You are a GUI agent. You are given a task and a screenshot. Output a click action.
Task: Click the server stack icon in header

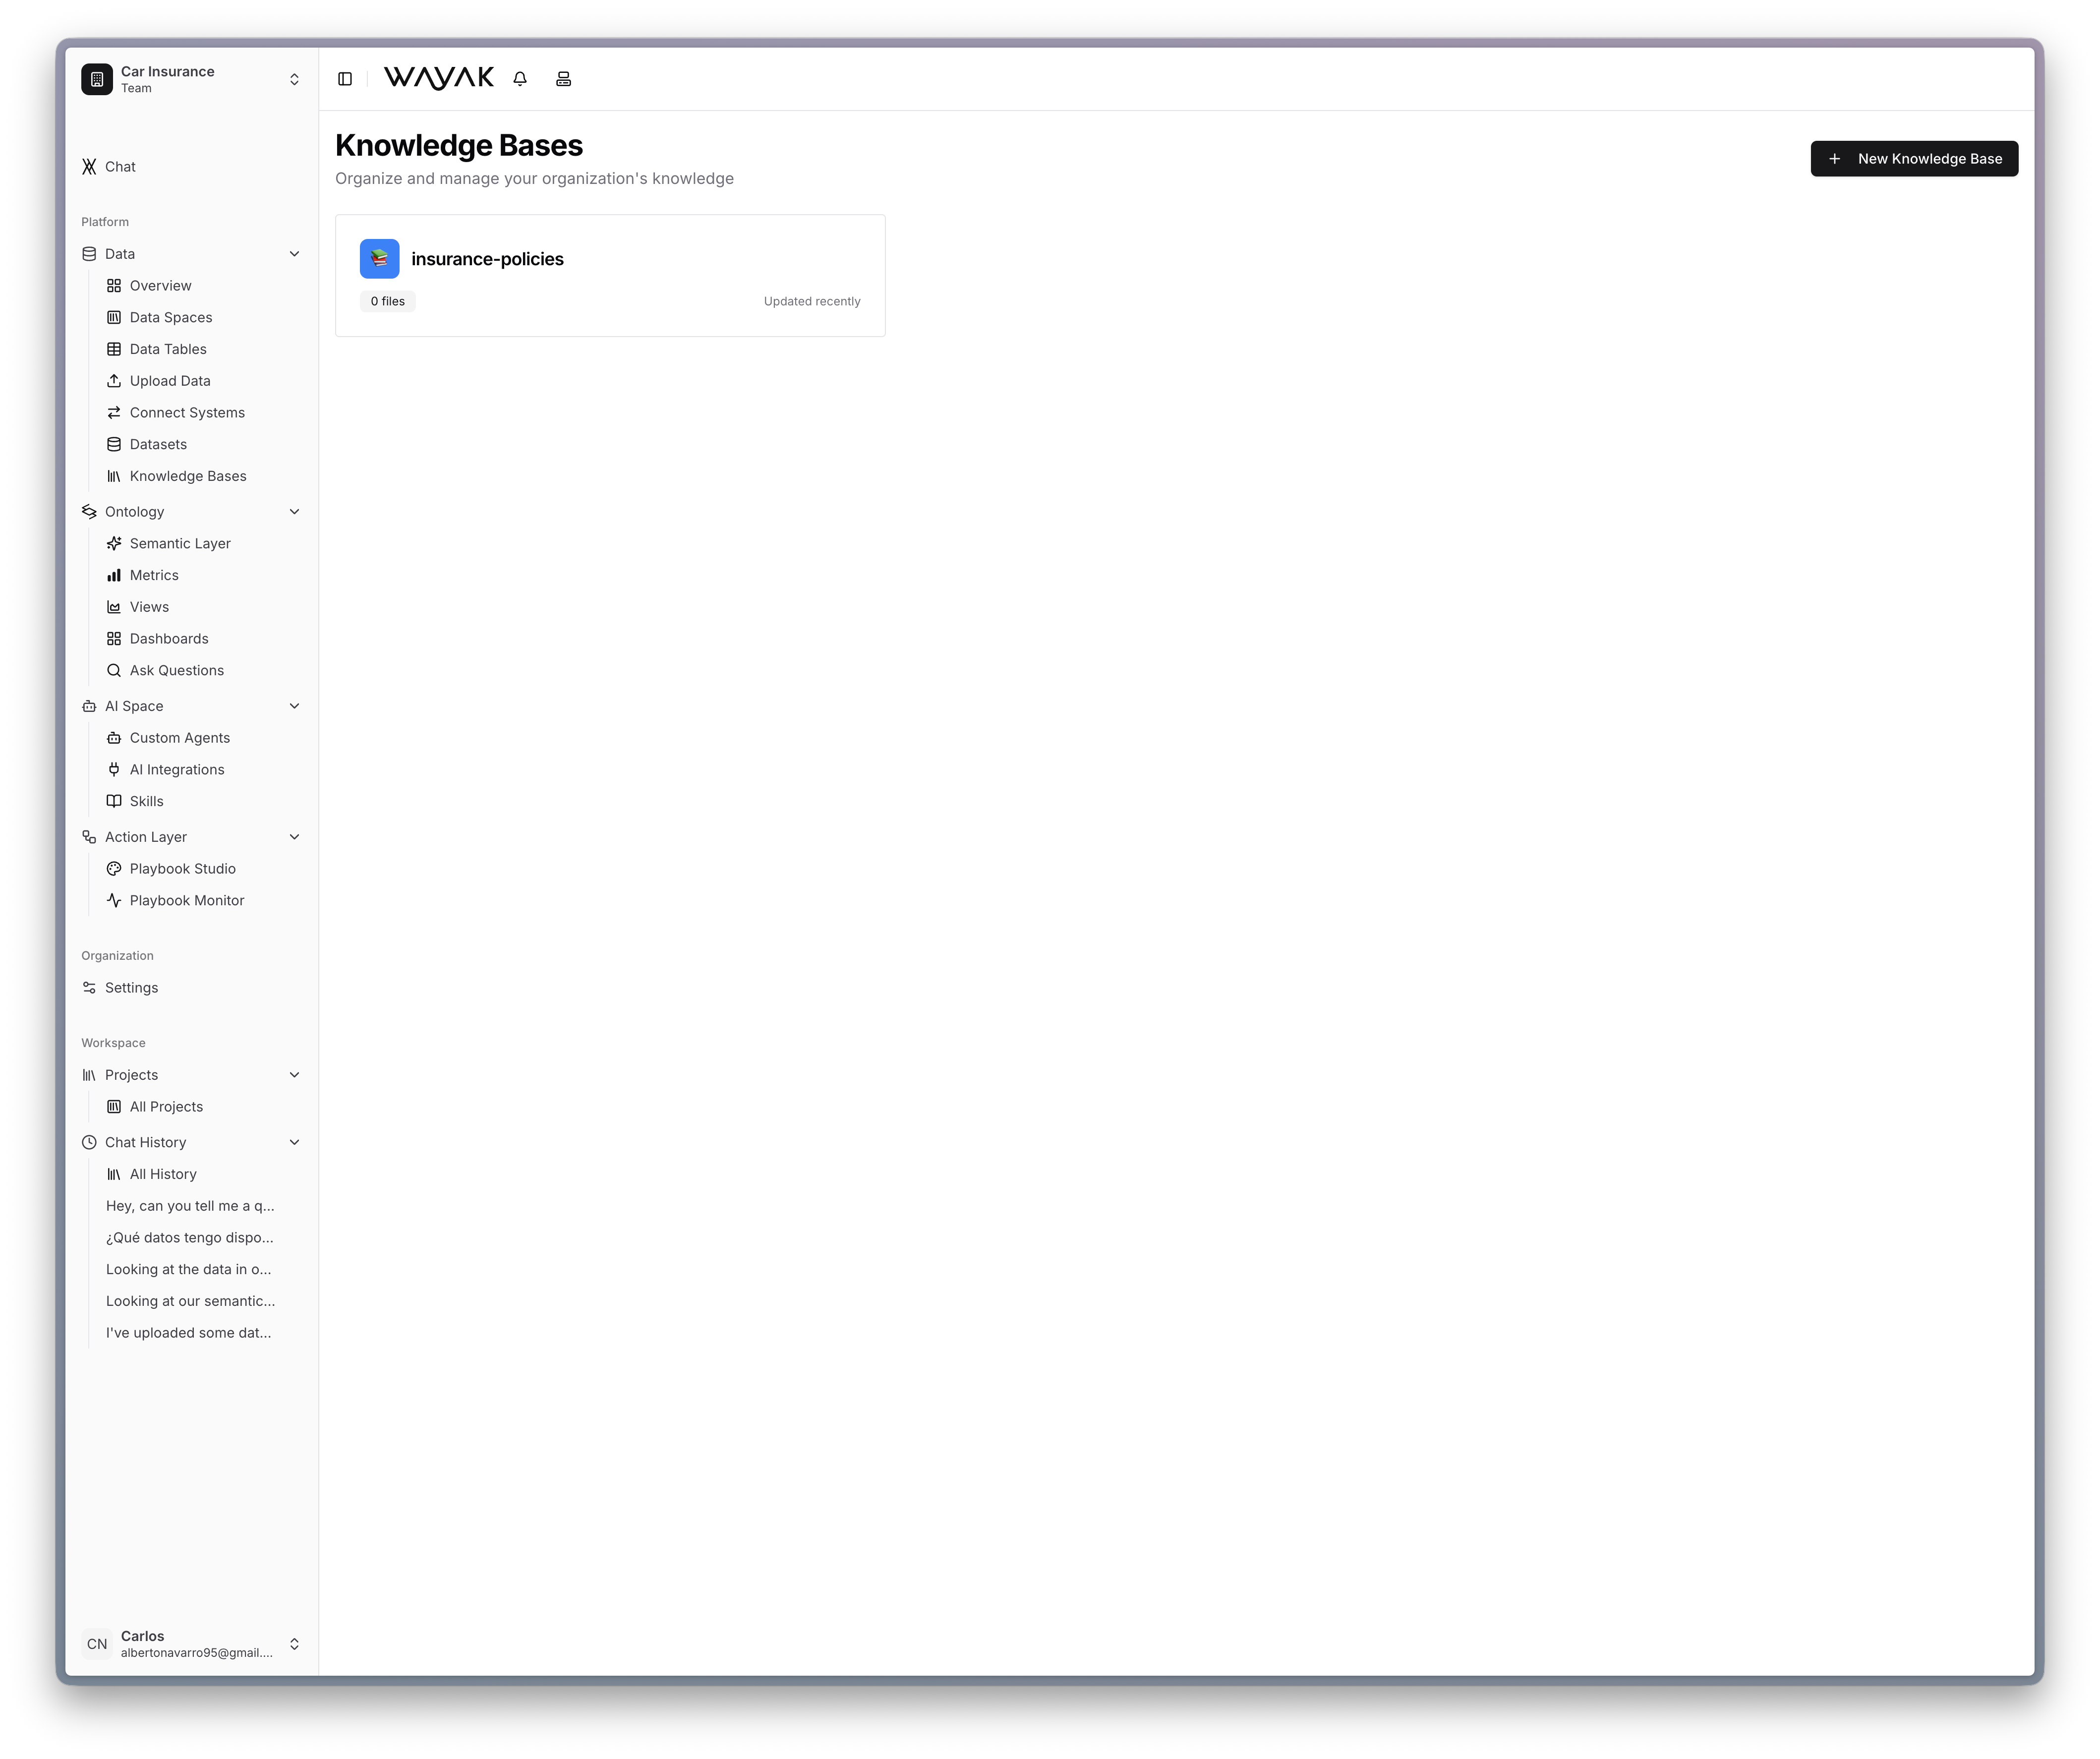coord(564,79)
